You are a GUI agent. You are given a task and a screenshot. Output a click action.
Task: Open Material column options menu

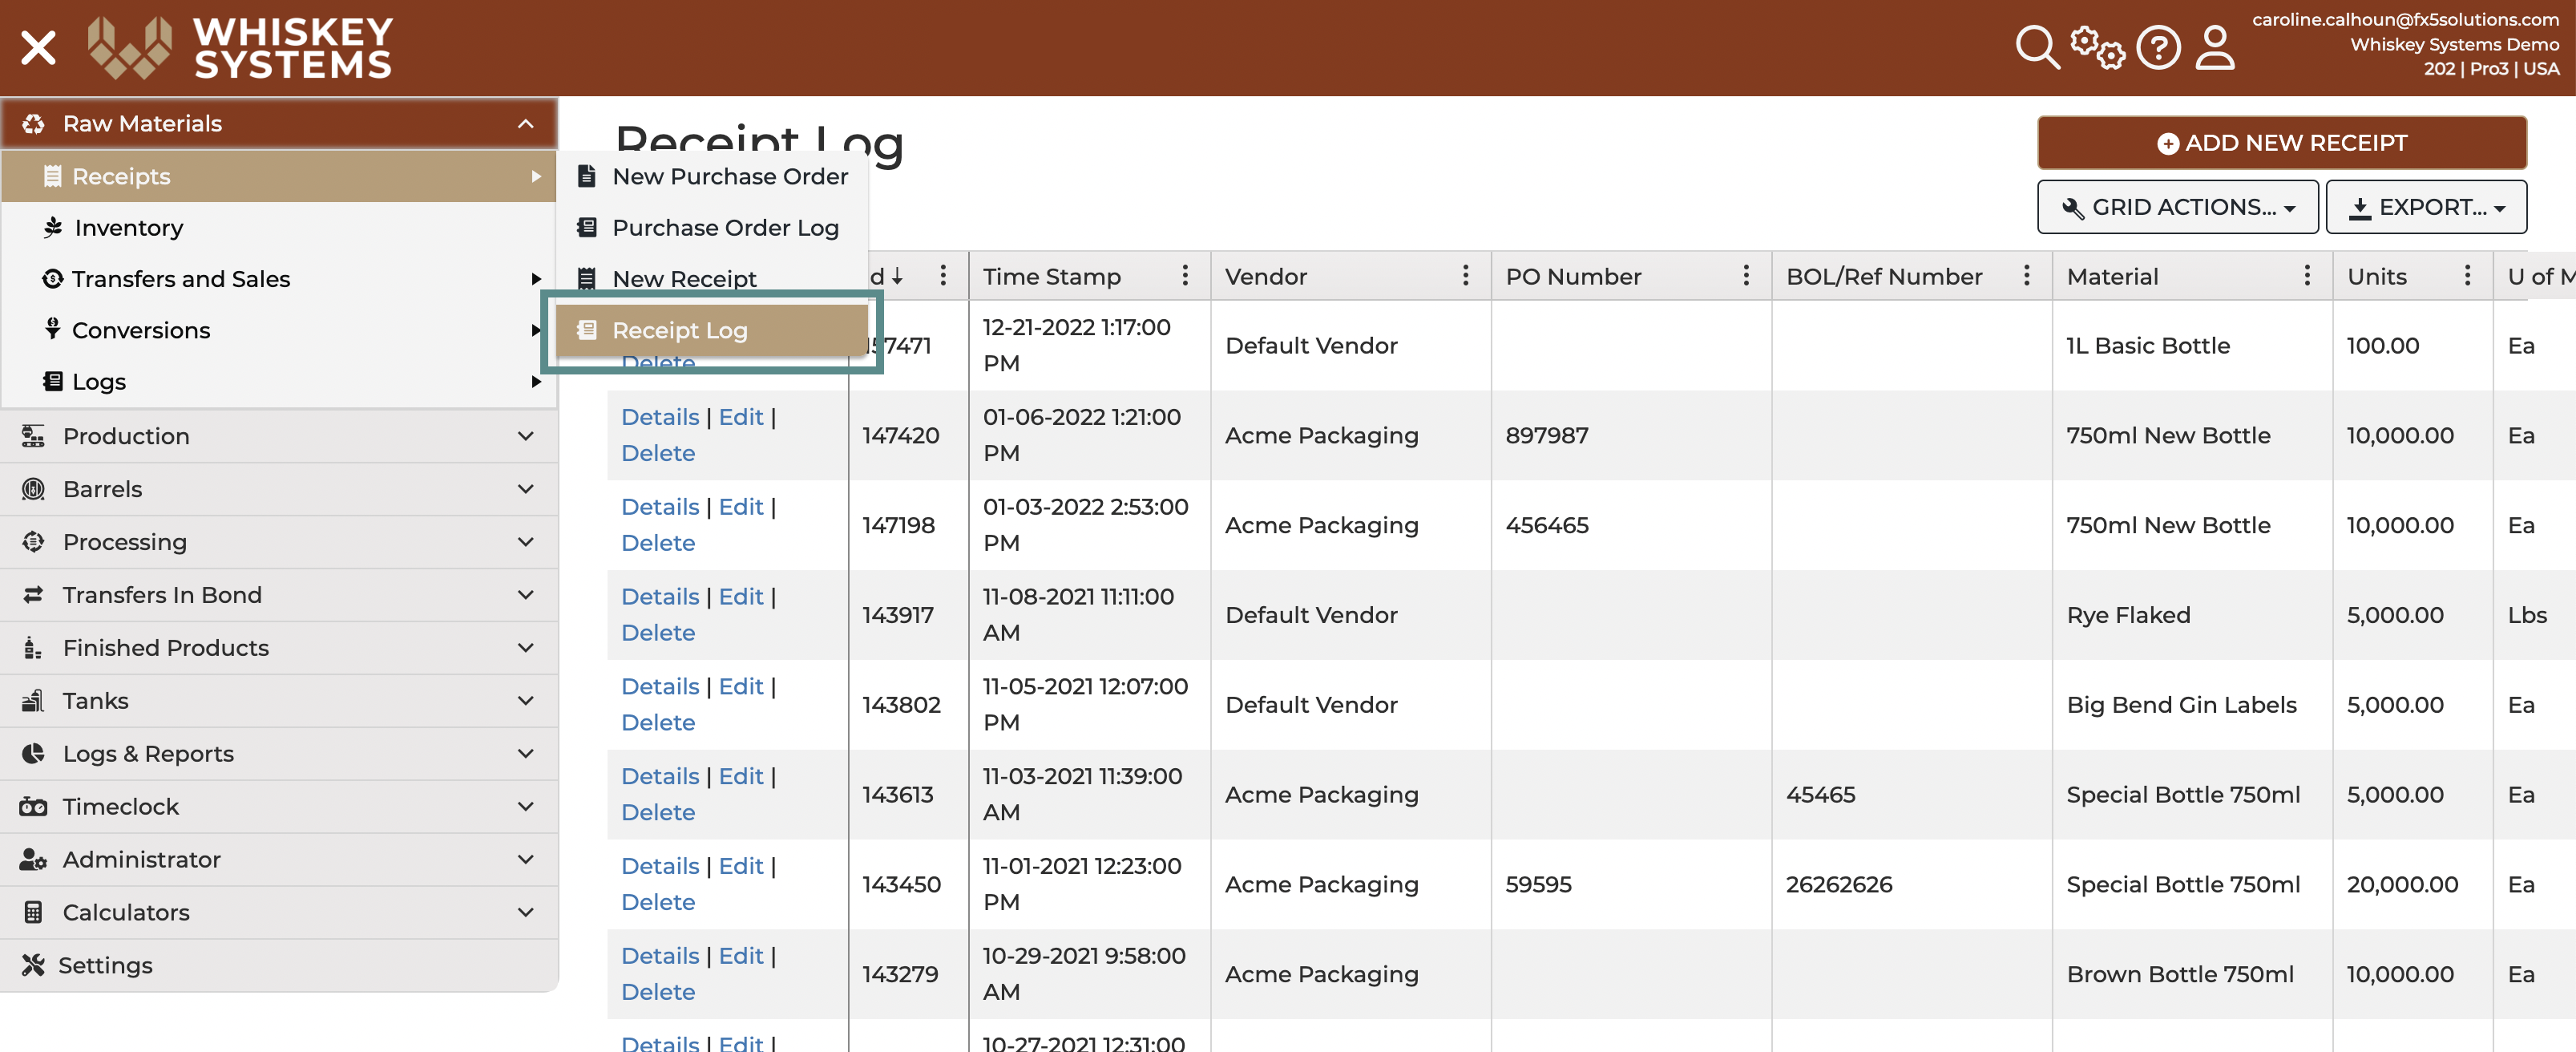click(x=2307, y=276)
